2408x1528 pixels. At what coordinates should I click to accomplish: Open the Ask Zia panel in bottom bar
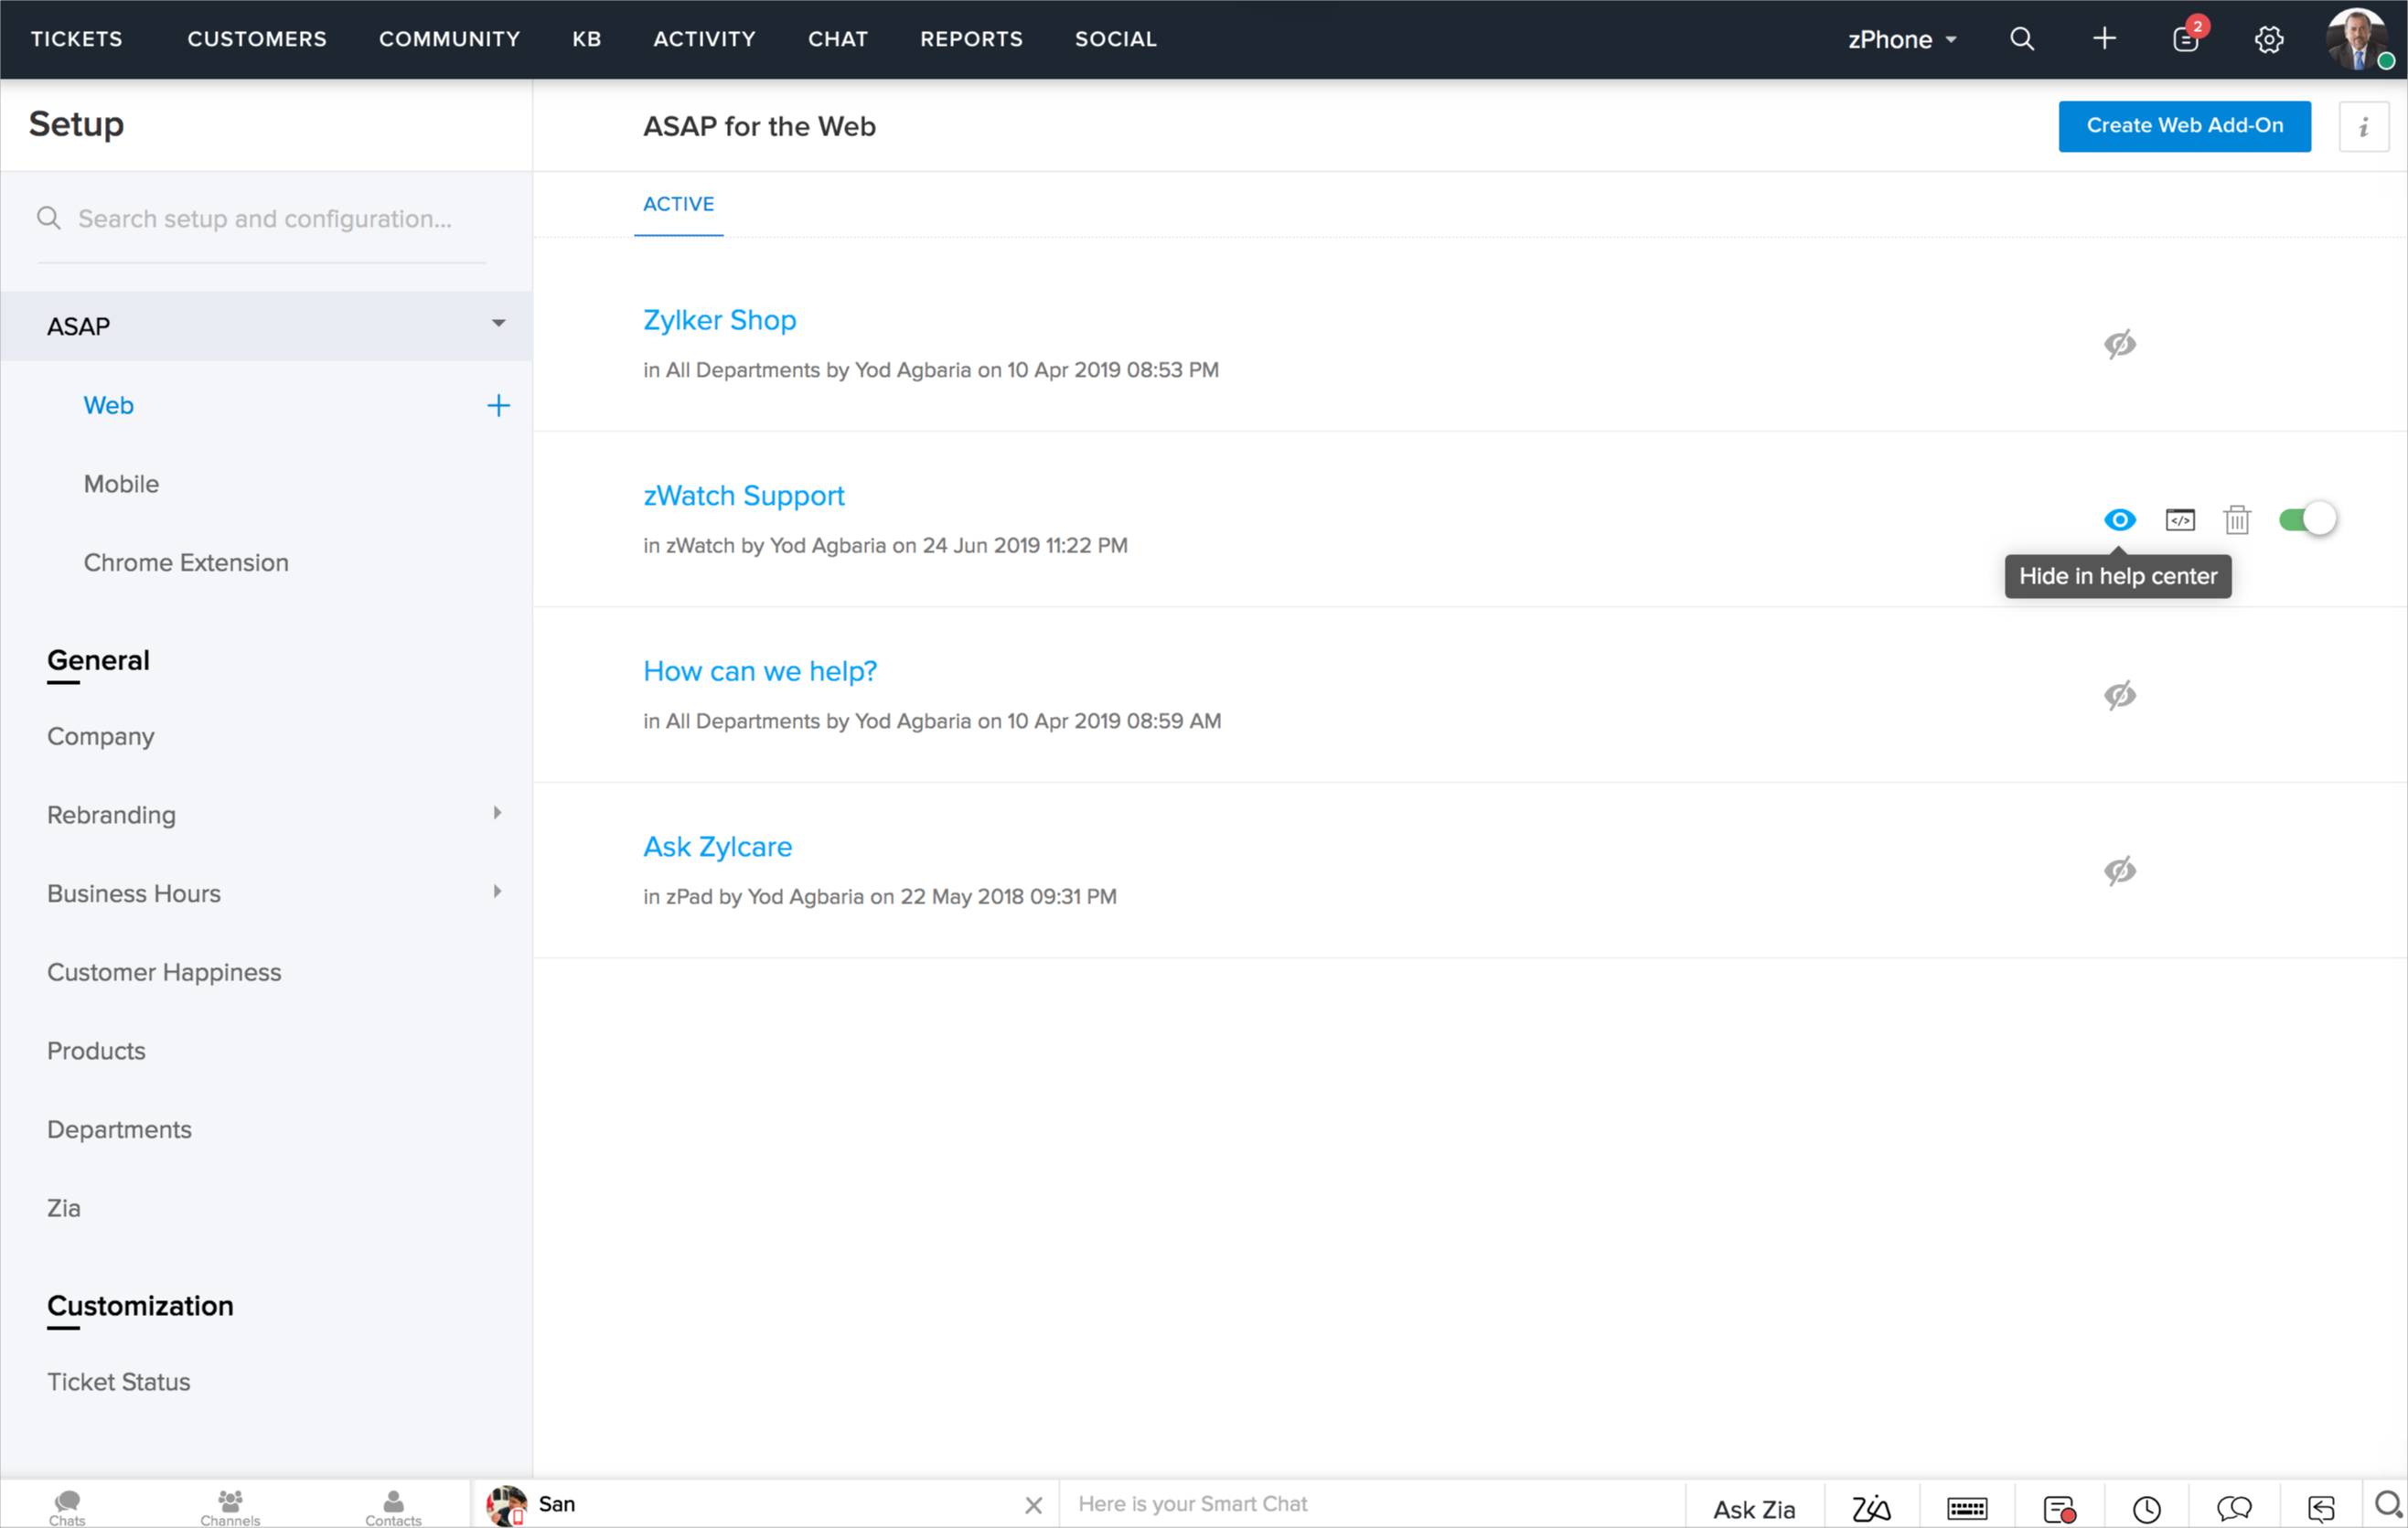tap(1753, 1508)
